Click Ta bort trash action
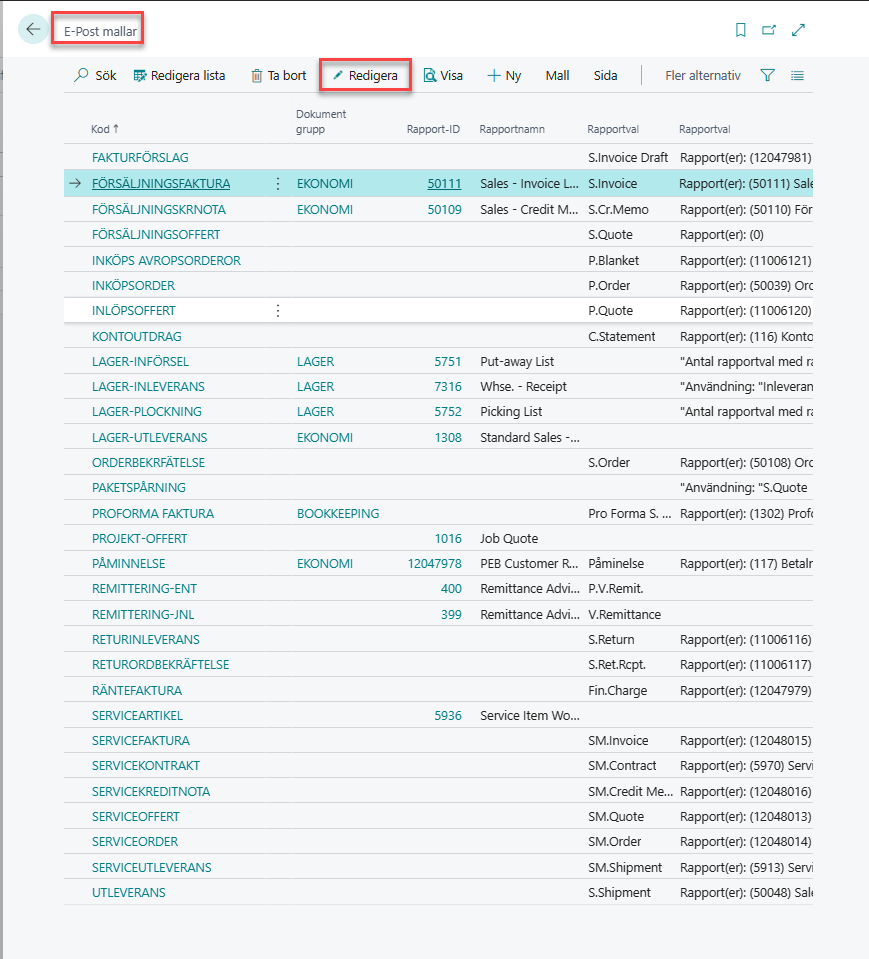869x959 pixels. [x=278, y=75]
